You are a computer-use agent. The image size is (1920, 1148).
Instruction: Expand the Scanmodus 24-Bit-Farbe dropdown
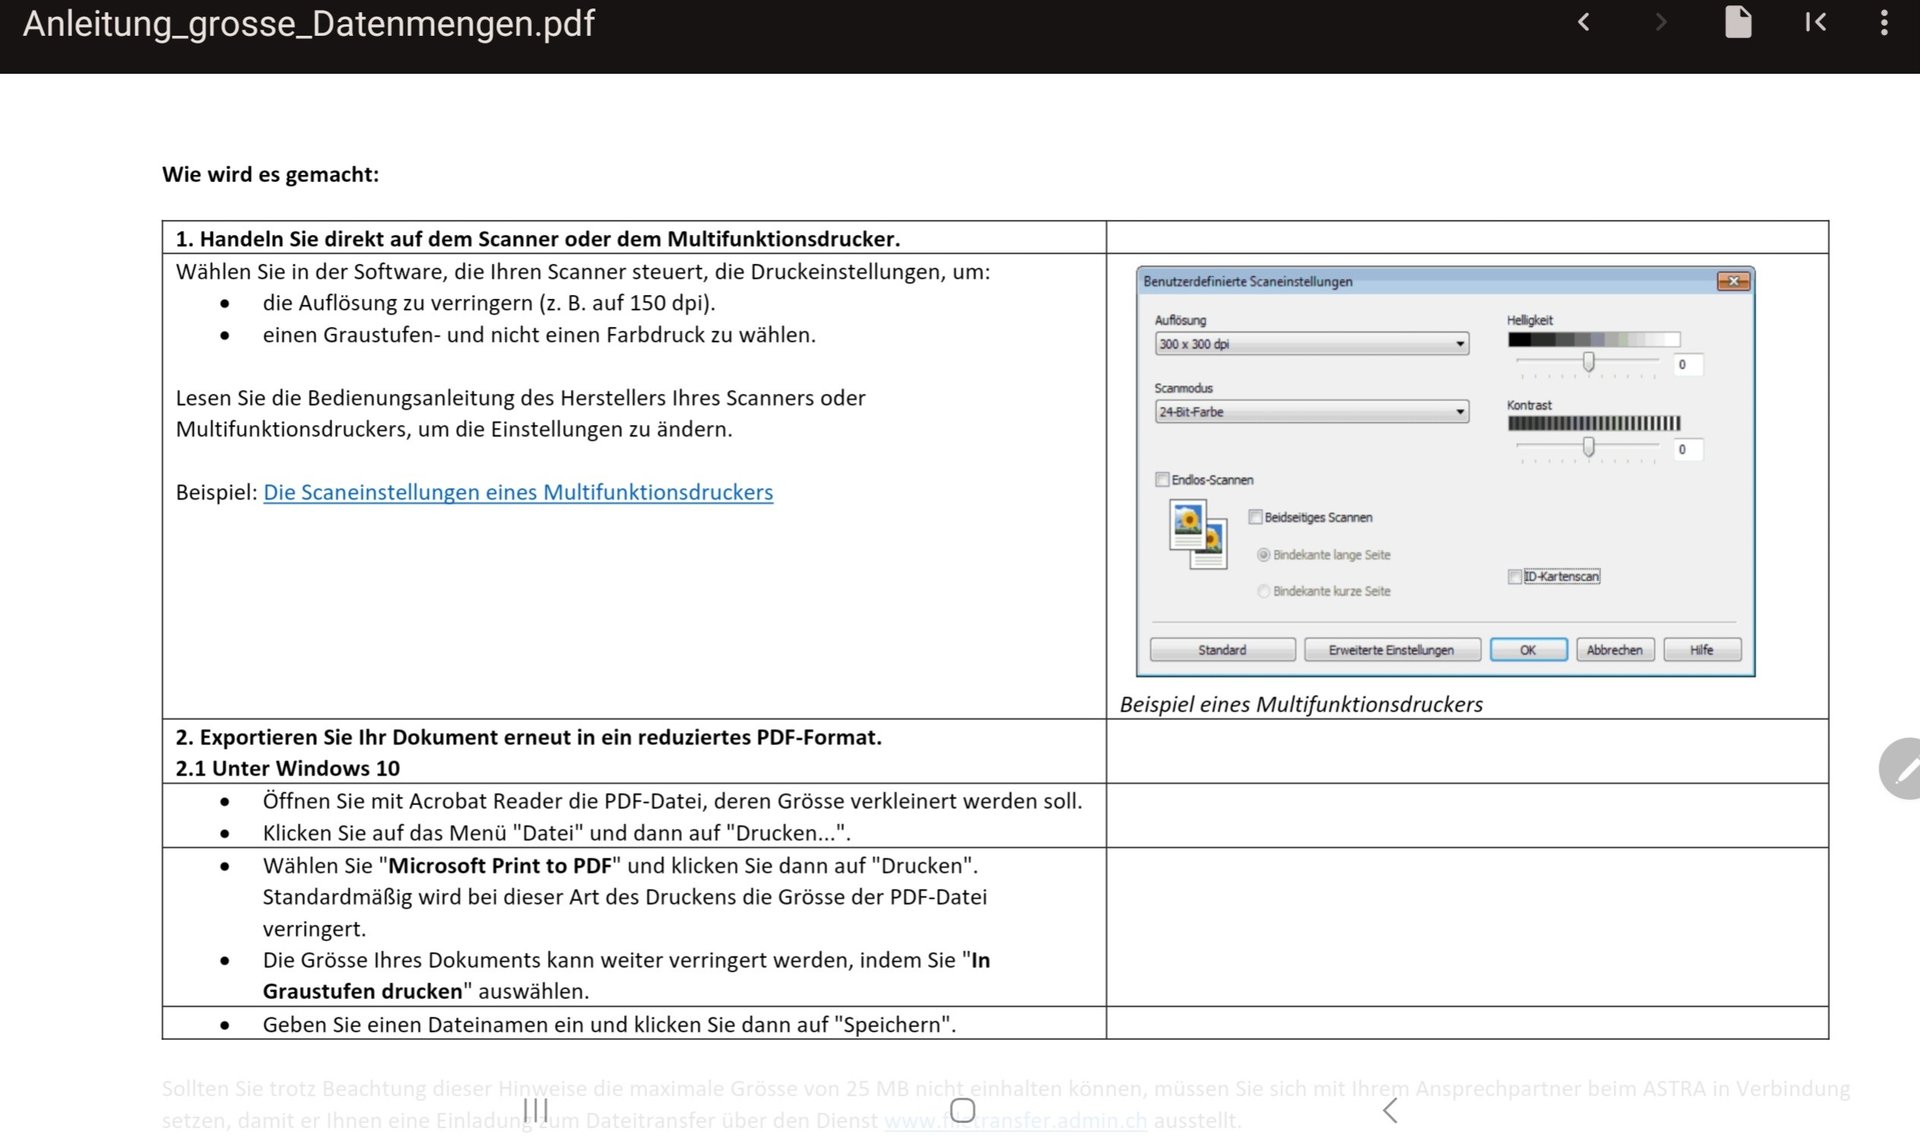pos(1311,412)
